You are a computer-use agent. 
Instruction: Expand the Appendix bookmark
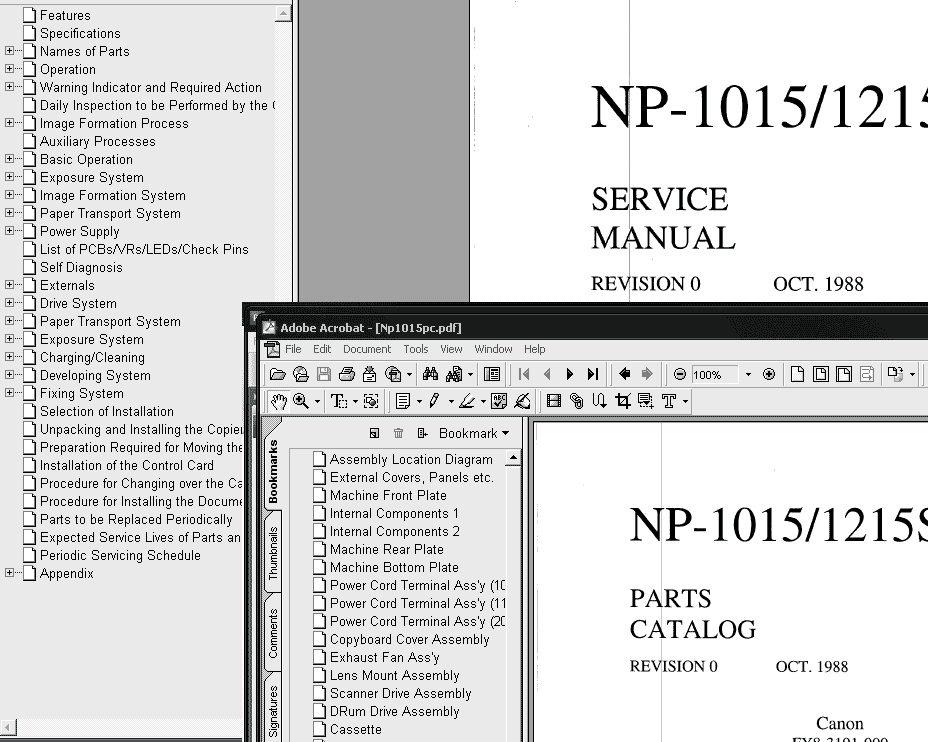click(9, 573)
